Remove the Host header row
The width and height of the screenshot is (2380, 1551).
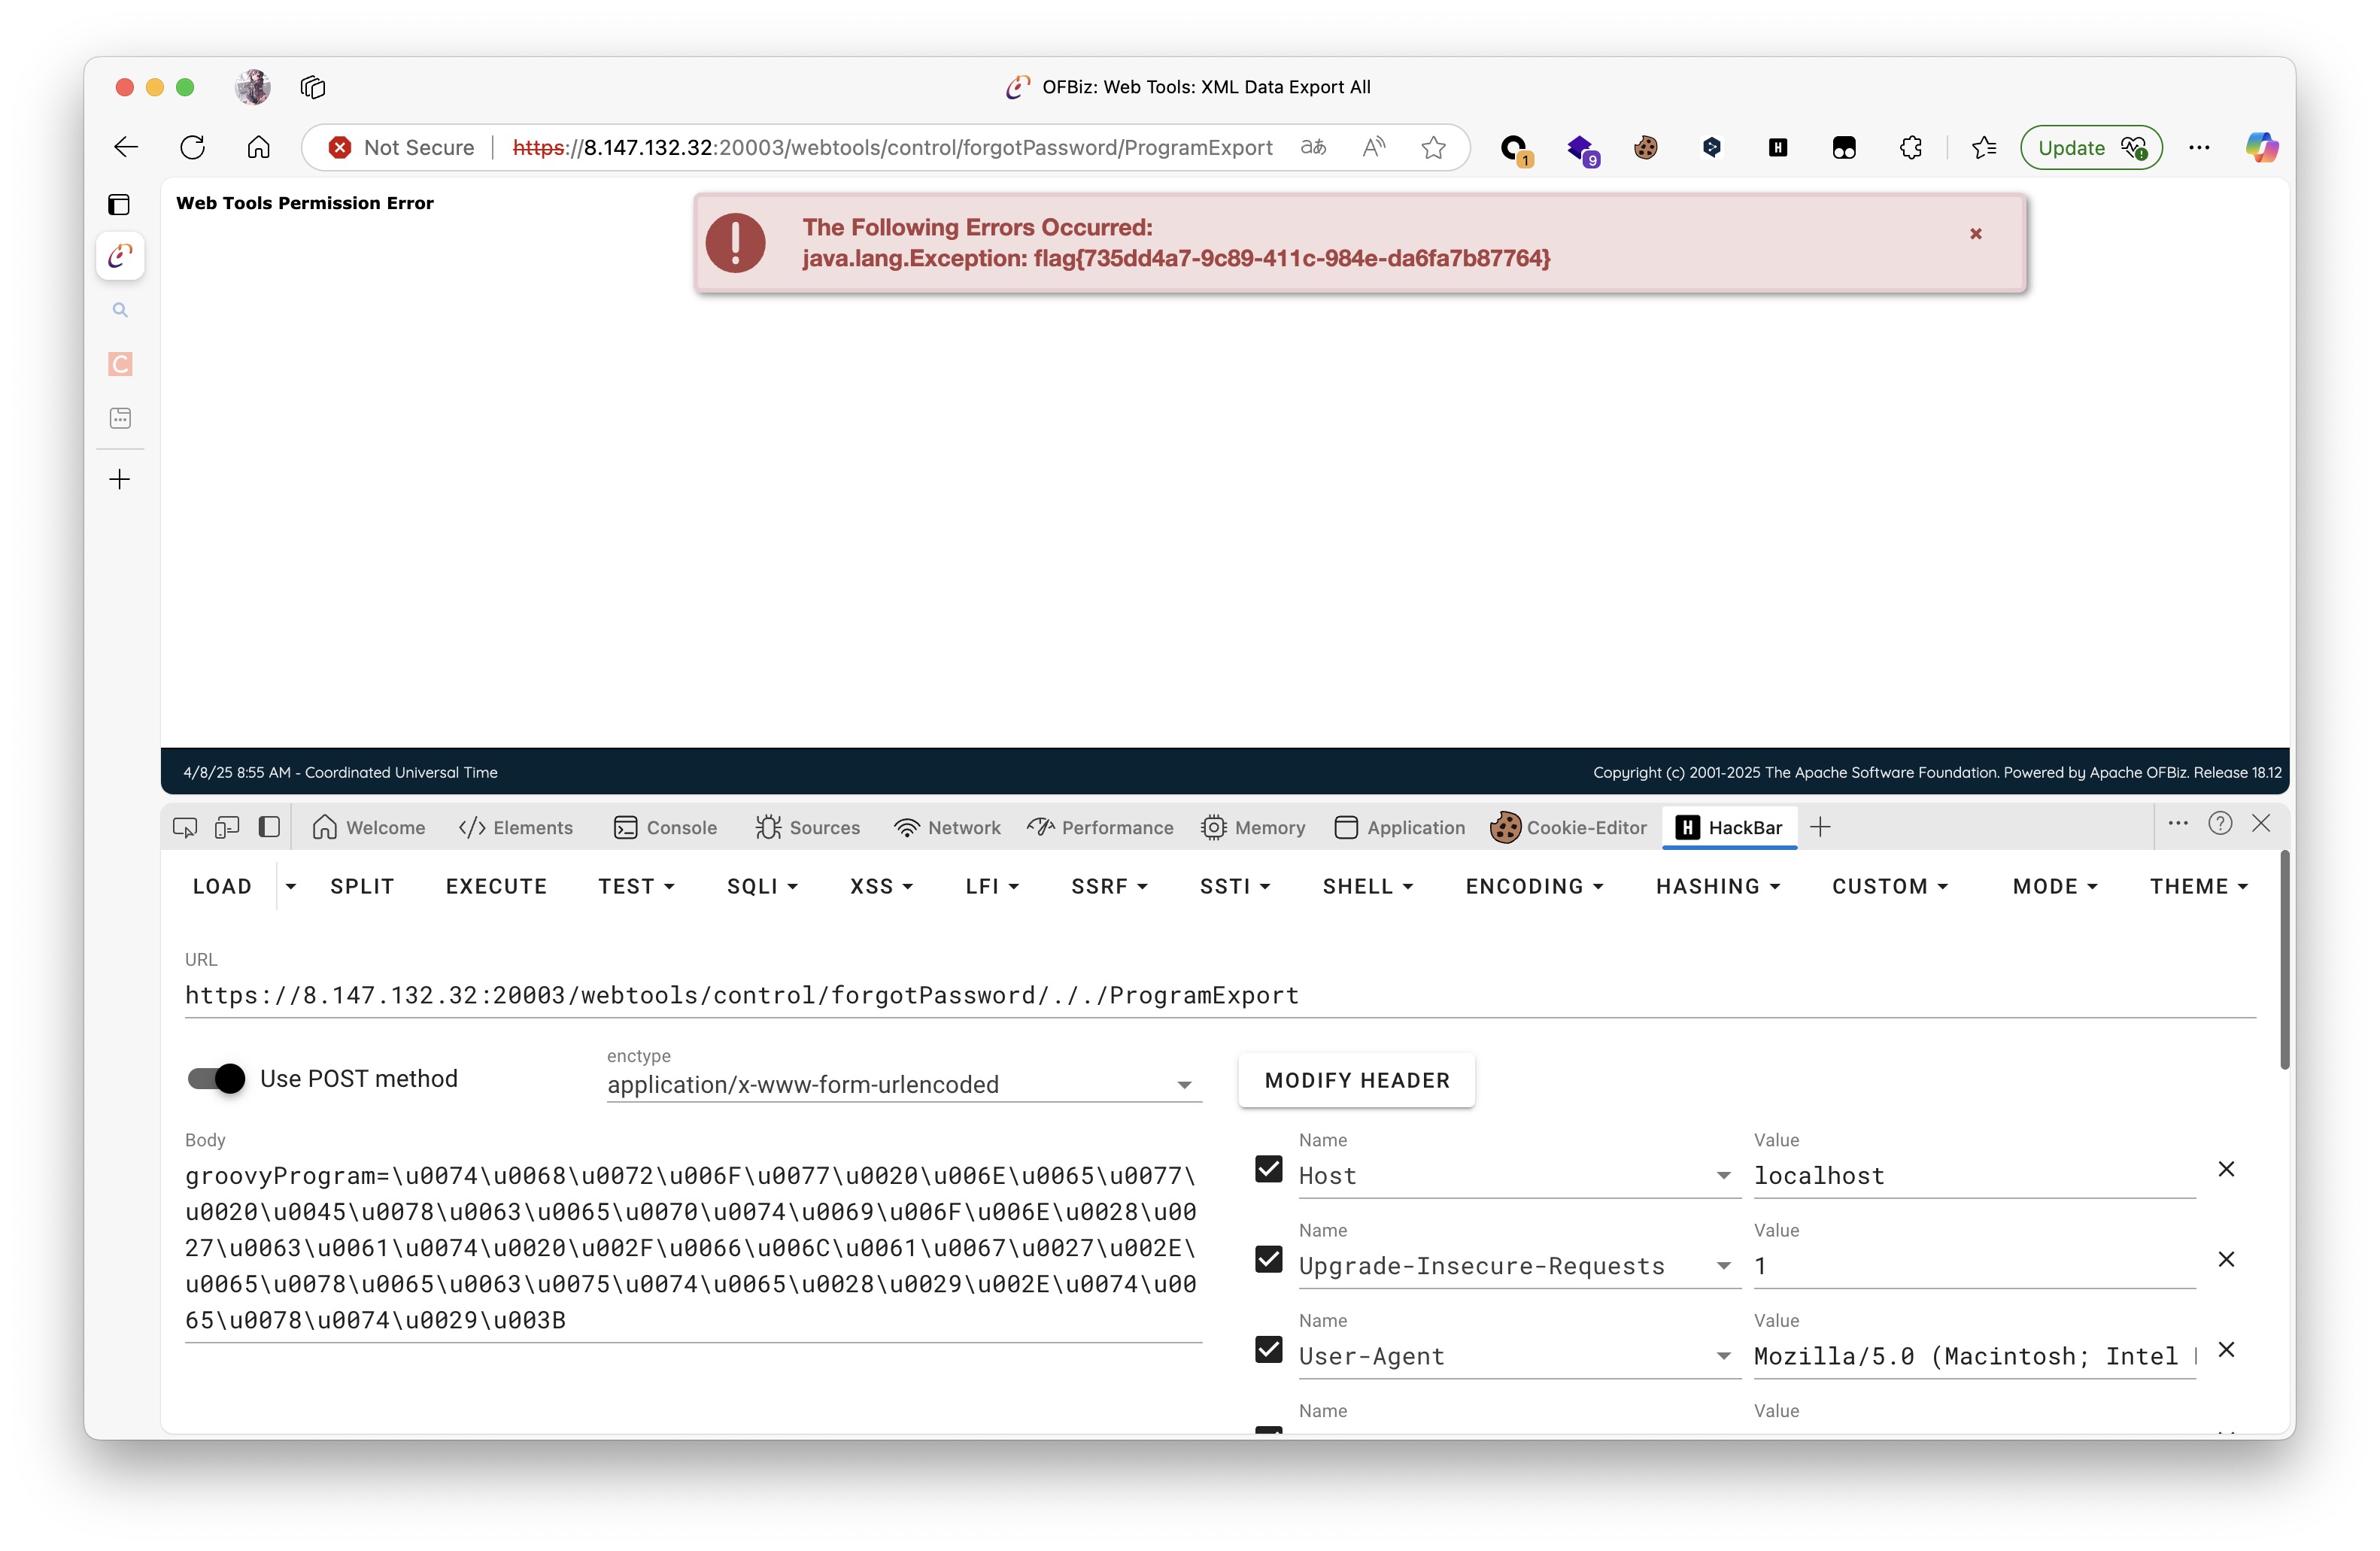click(2226, 1169)
